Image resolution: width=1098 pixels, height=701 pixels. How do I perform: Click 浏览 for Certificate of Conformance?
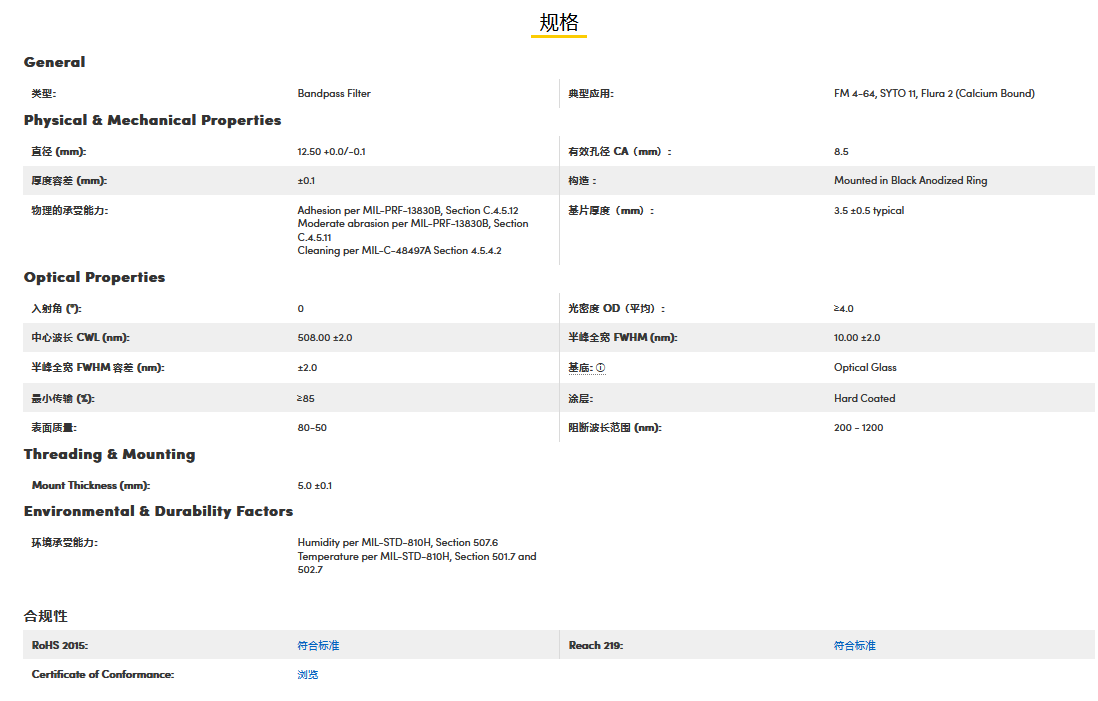click(x=308, y=675)
